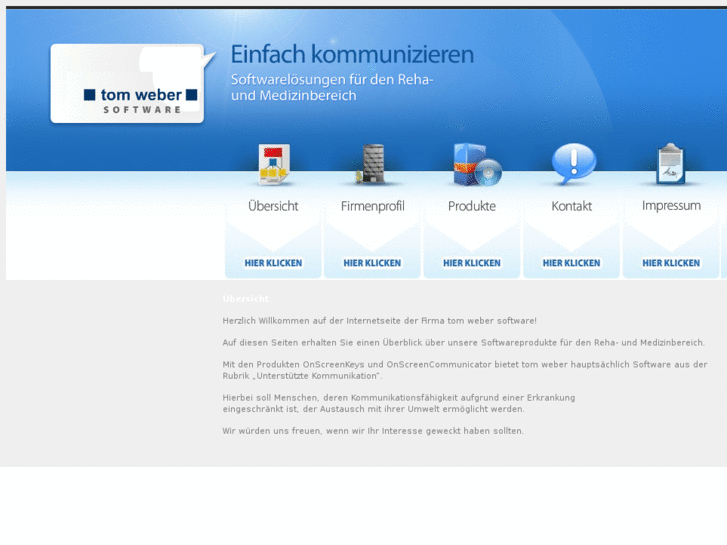Open the Impressum clipboard icon
Viewport: 727px width, 545px height.
click(x=670, y=163)
